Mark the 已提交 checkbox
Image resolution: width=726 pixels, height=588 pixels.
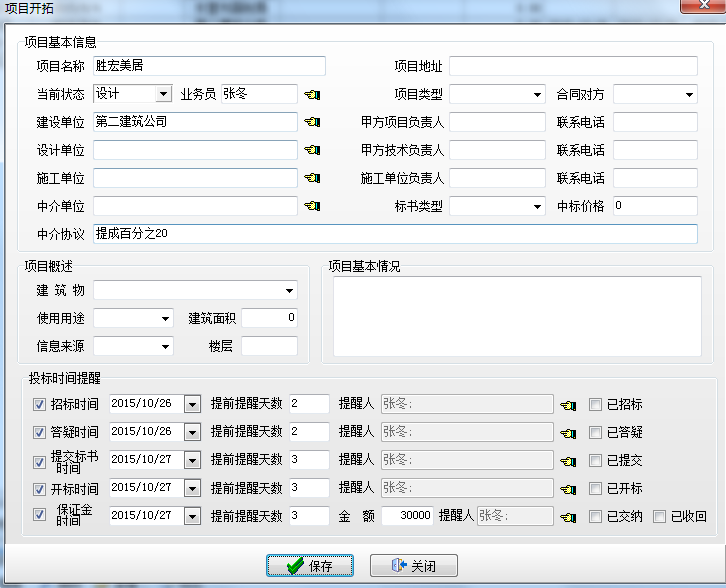pyautogui.click(x=596, y=461)
